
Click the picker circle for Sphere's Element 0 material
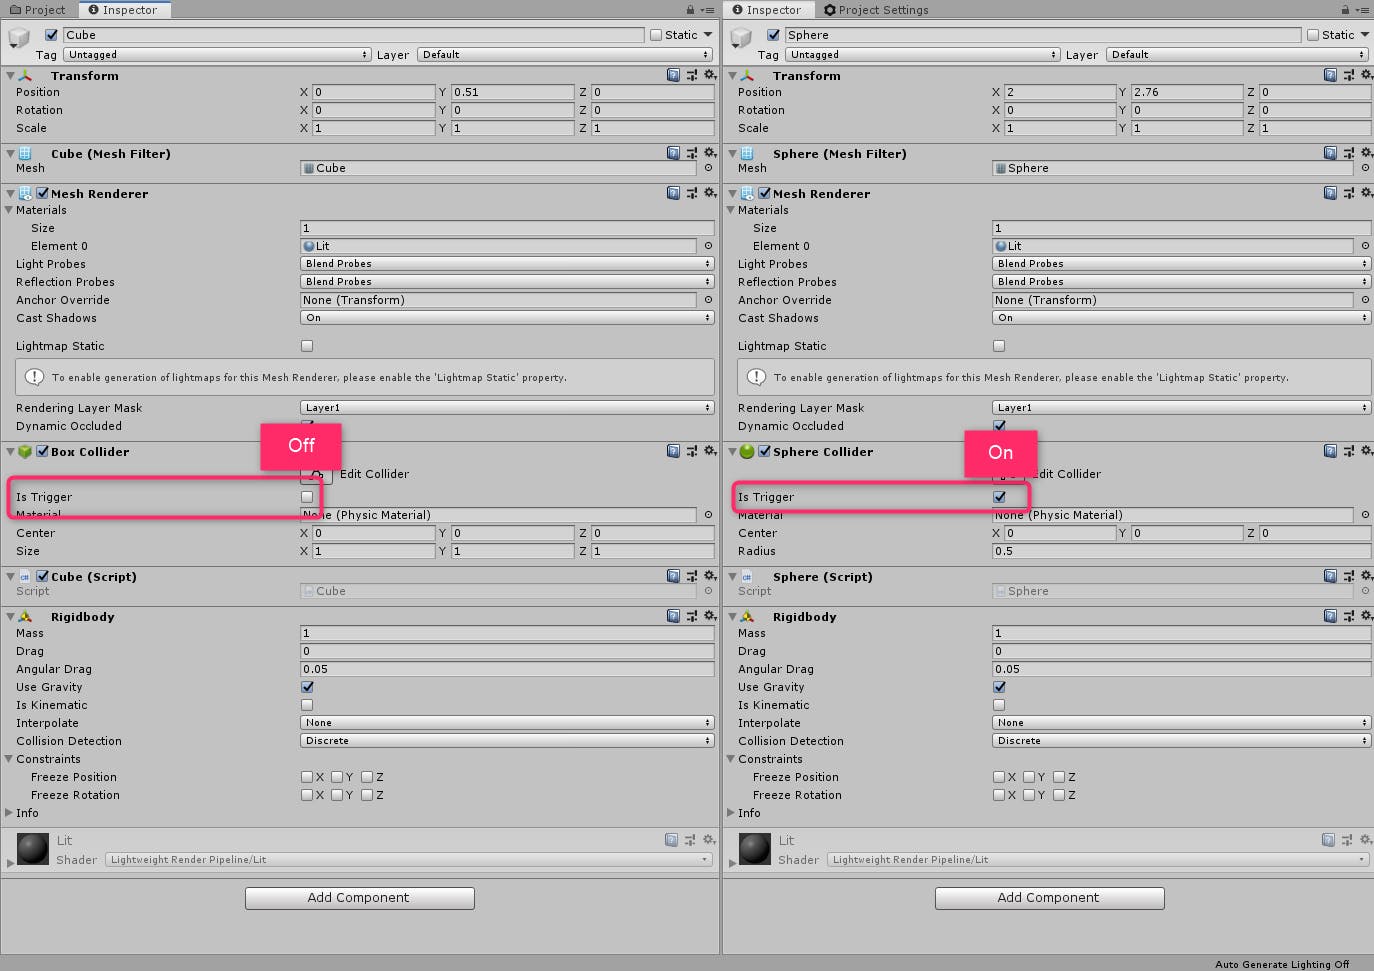click(1365, 246)
